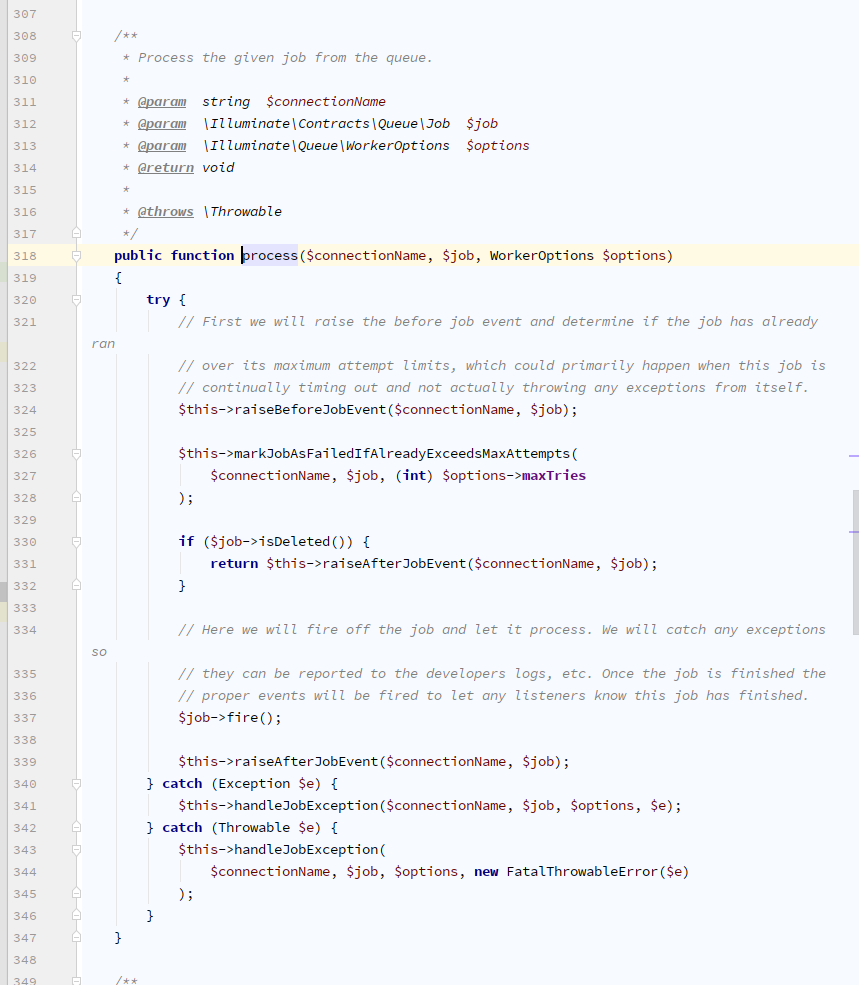Click '@param' tag on line 312
Viewport: 859px width, 985px height.
162,124
